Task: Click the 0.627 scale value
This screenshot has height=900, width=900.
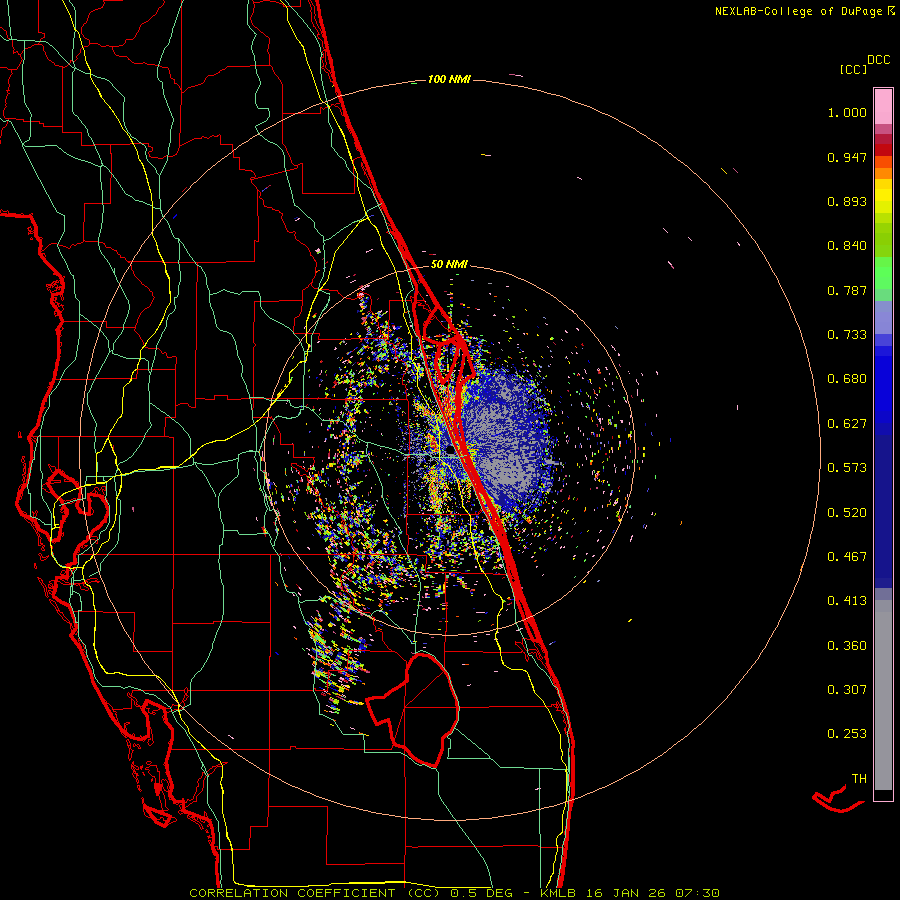Action: 847,424
